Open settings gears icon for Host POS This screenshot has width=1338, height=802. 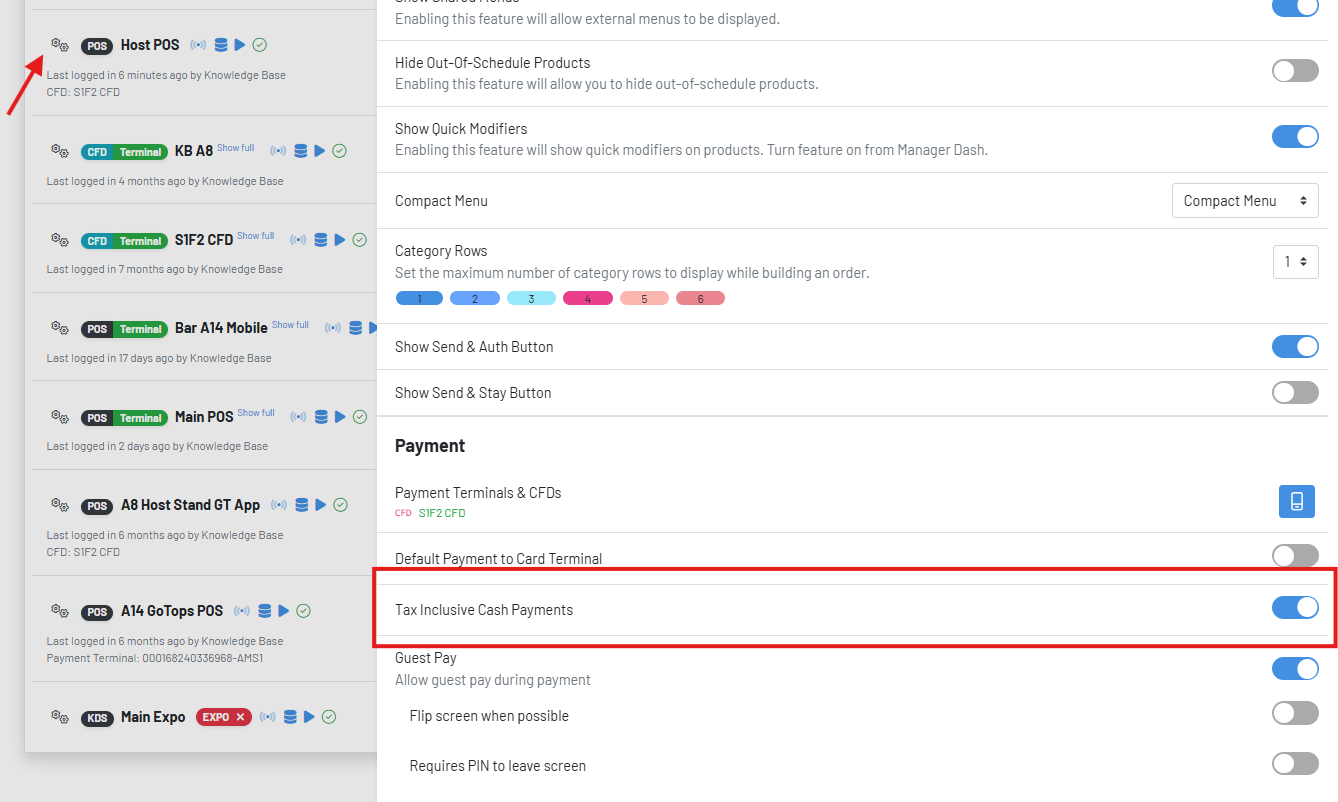(x=60, y=45)
